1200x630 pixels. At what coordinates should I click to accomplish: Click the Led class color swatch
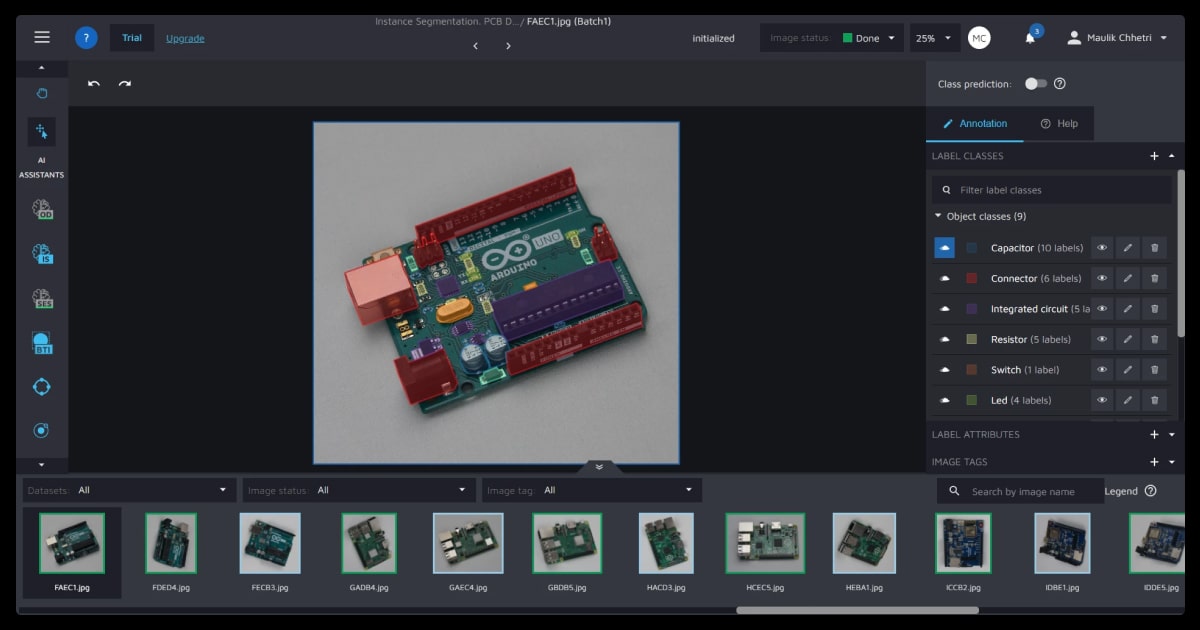click(972, 401)
